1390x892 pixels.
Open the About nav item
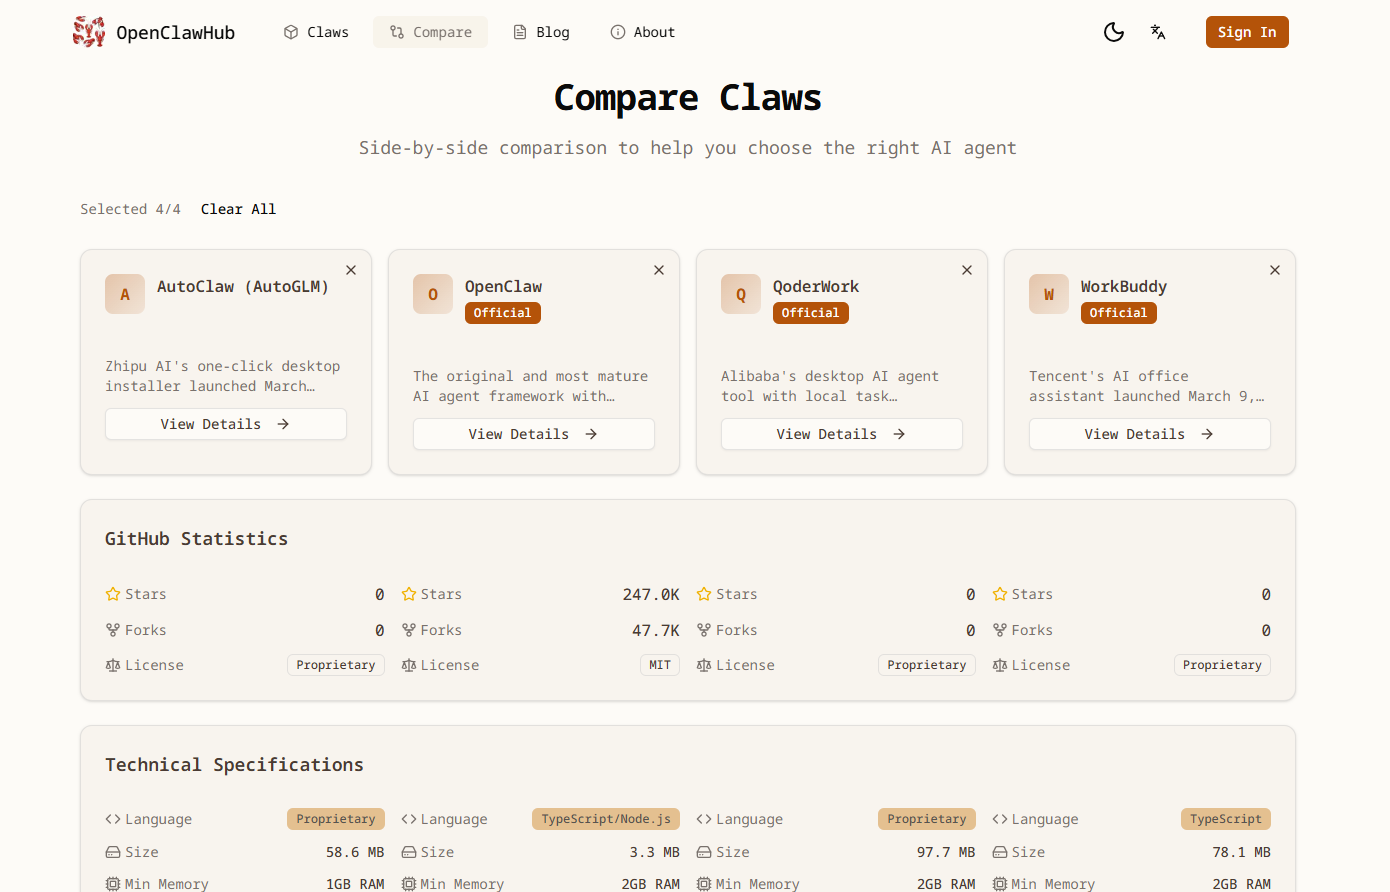[x=643, y=32]
